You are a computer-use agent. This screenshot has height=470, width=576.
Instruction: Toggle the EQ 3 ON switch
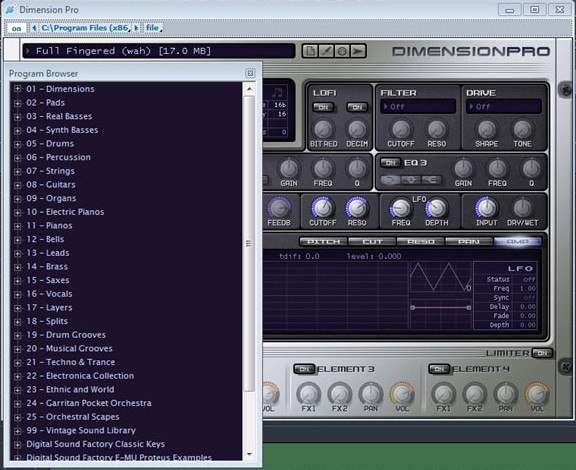pyautogui.click(x=390, y=163)
